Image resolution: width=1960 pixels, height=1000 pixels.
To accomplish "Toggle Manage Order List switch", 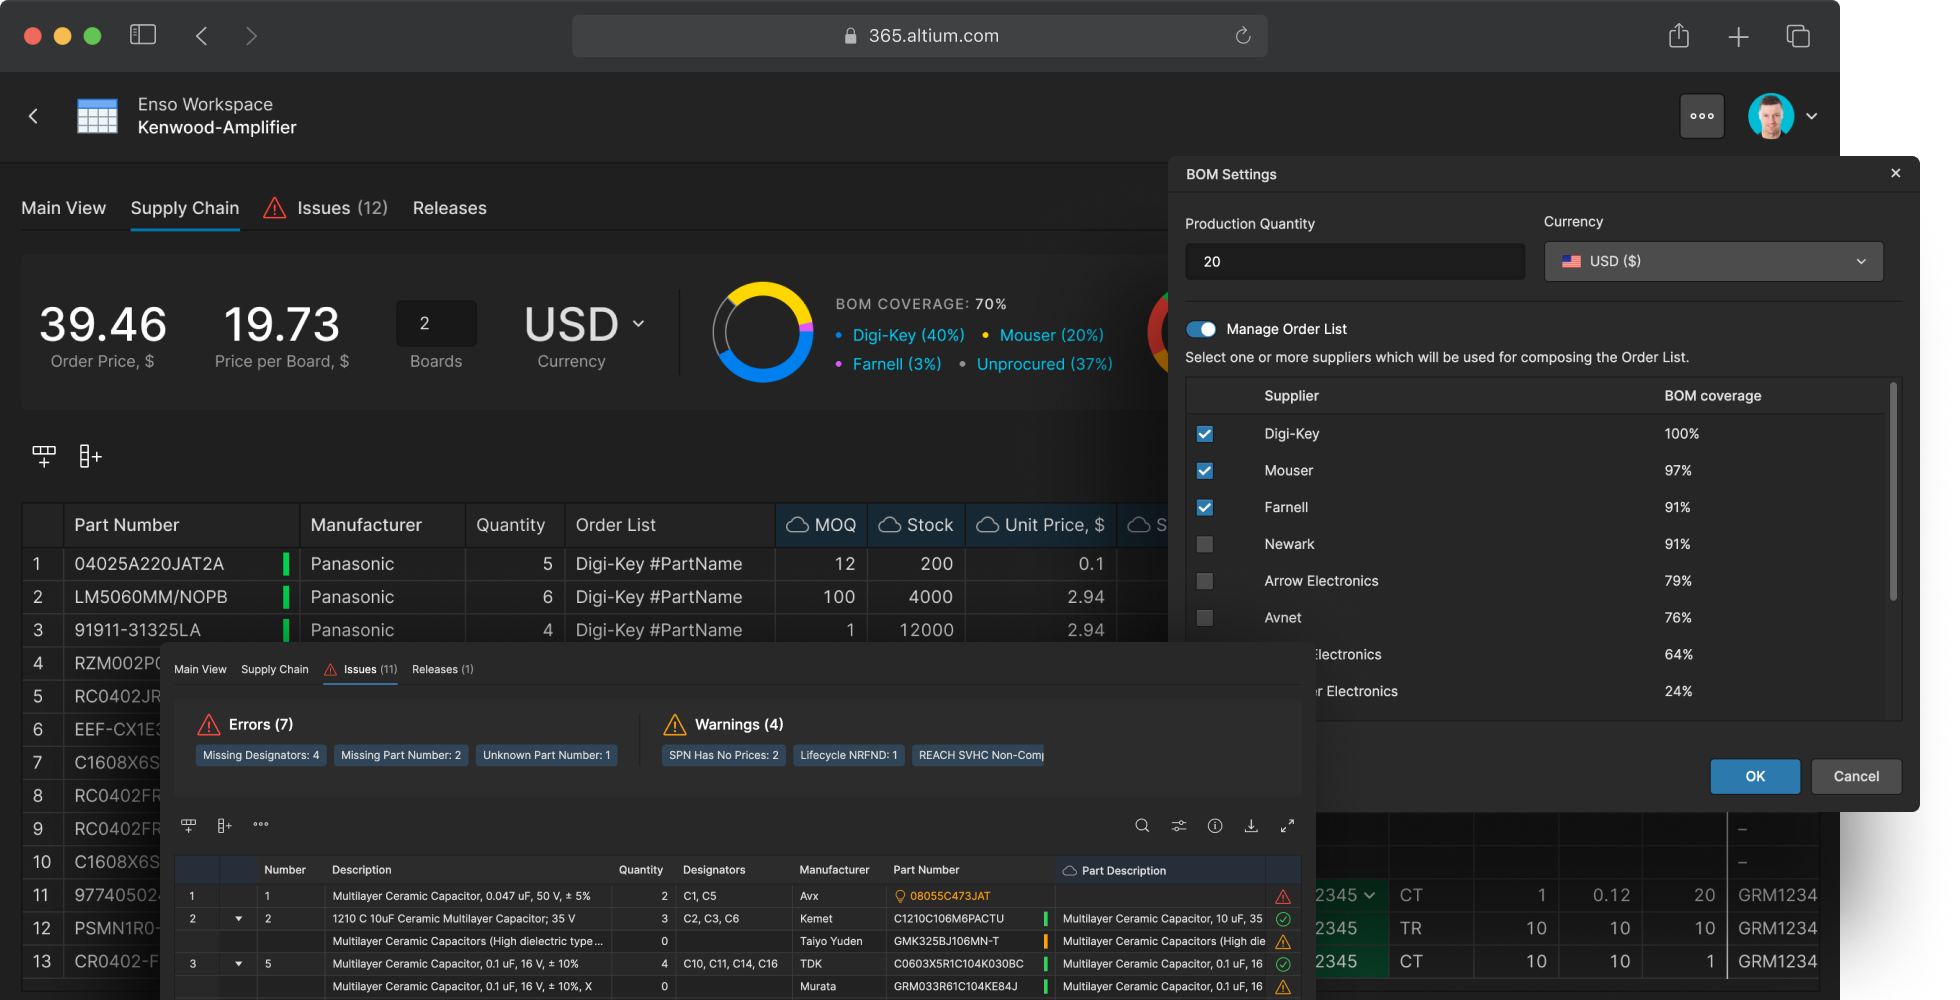I will [x=1201, y=329].
